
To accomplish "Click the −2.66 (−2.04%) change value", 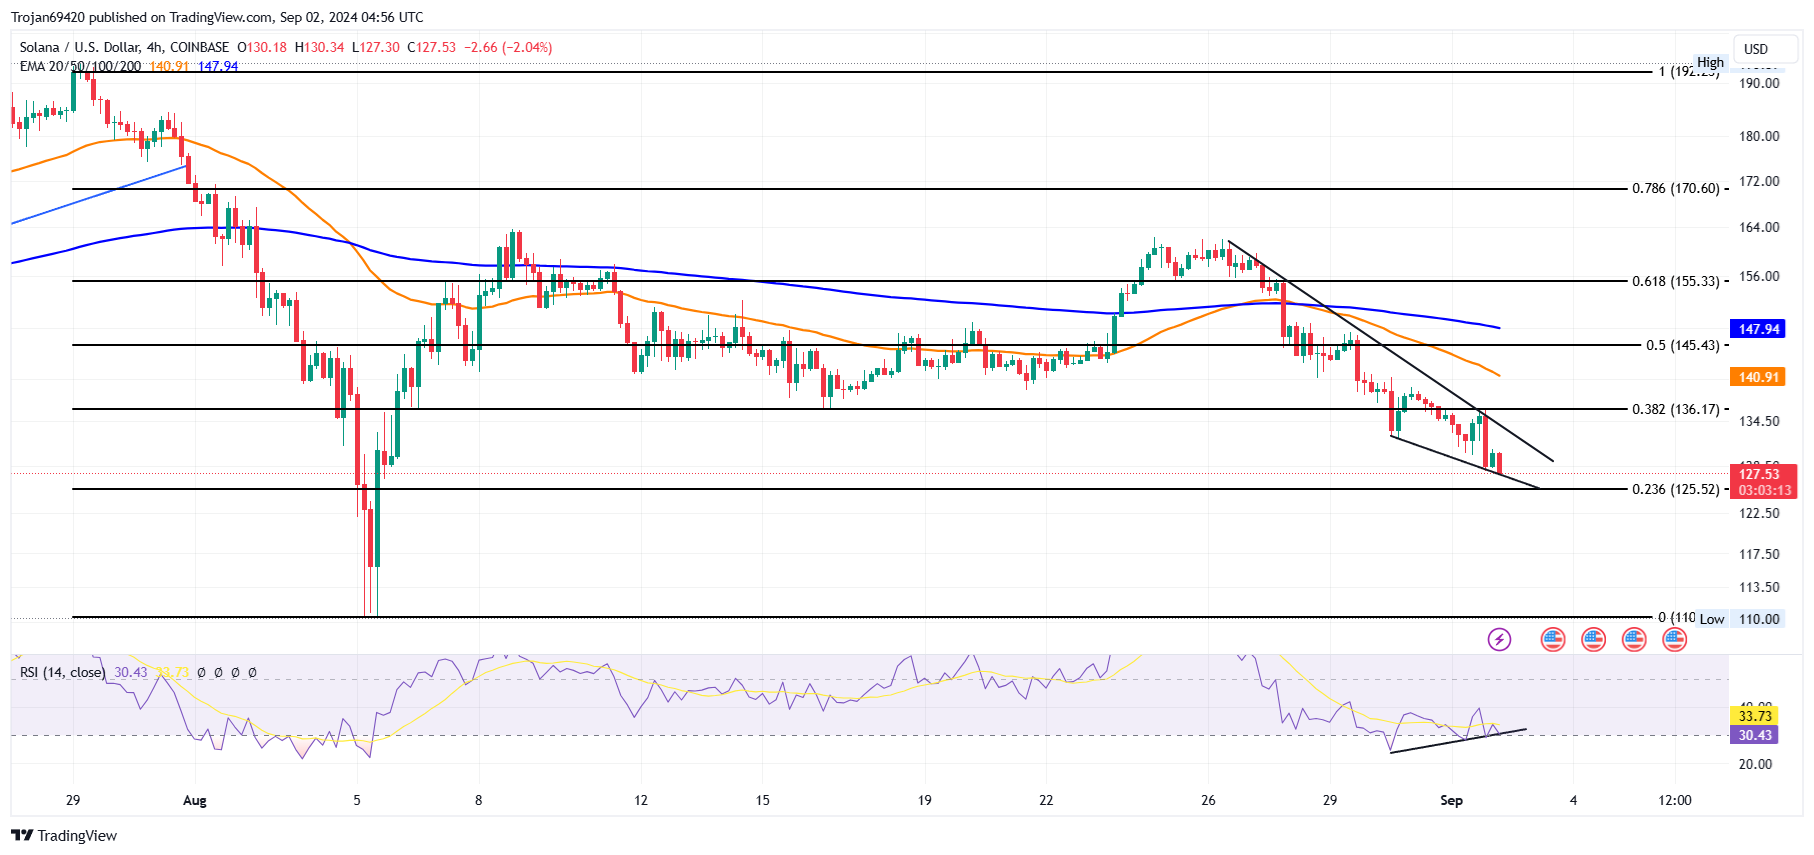I will coord(508,47).
